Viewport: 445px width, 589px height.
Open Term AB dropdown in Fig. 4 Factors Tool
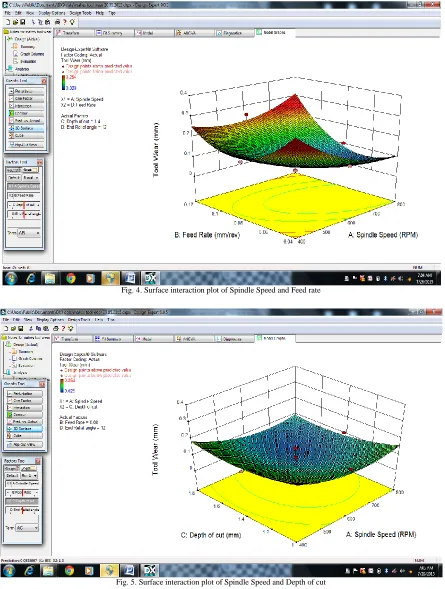click(29, 233)
